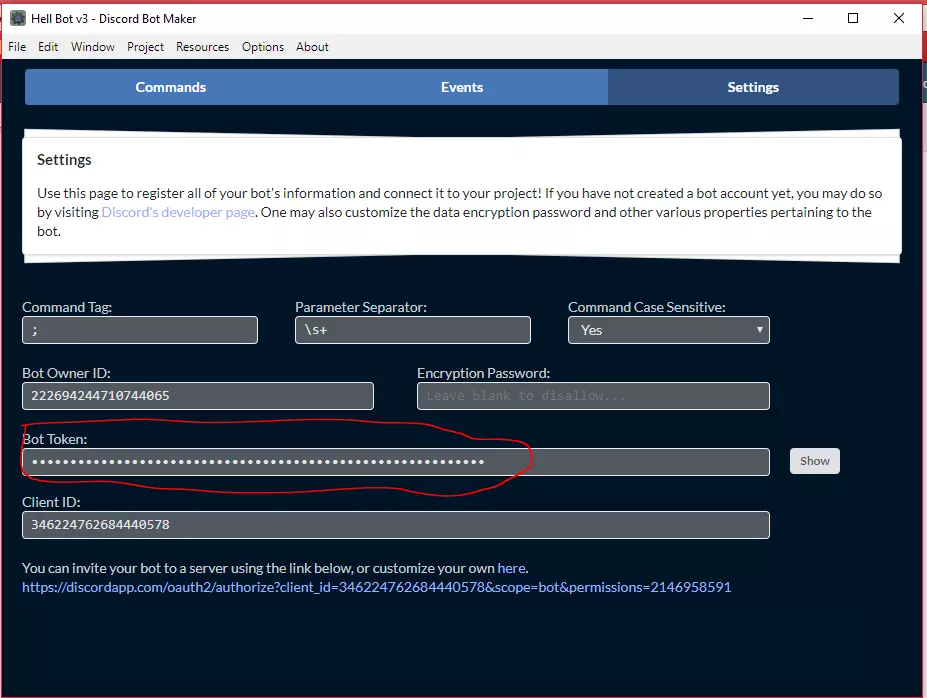Click the 'Parameter Separator:' label
The width and height of the screenshot is (927, 698).
(361, 307)
